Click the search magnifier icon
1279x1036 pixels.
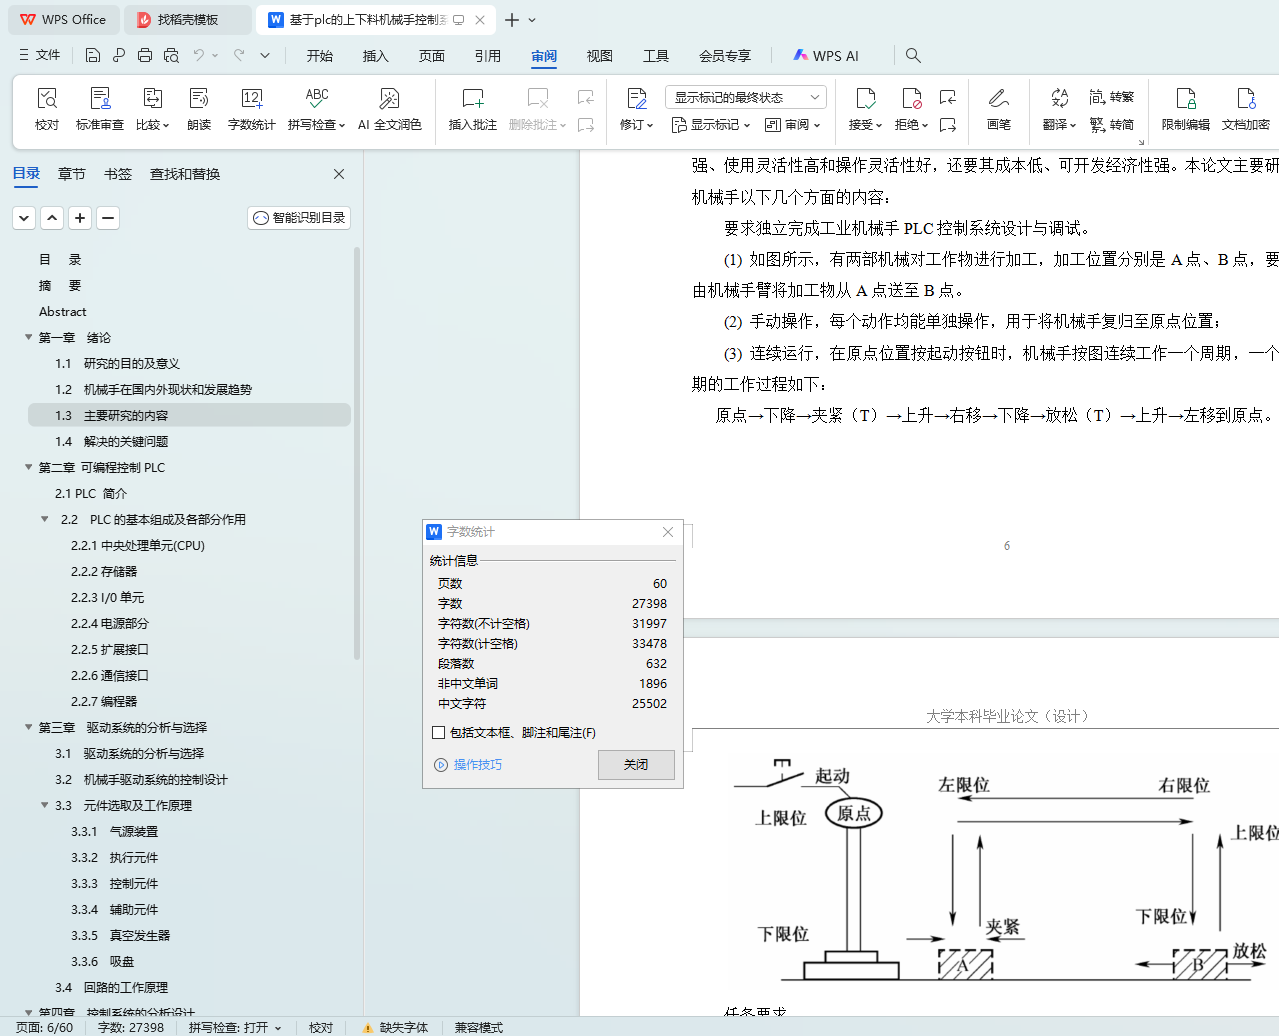tap(913, 55)
